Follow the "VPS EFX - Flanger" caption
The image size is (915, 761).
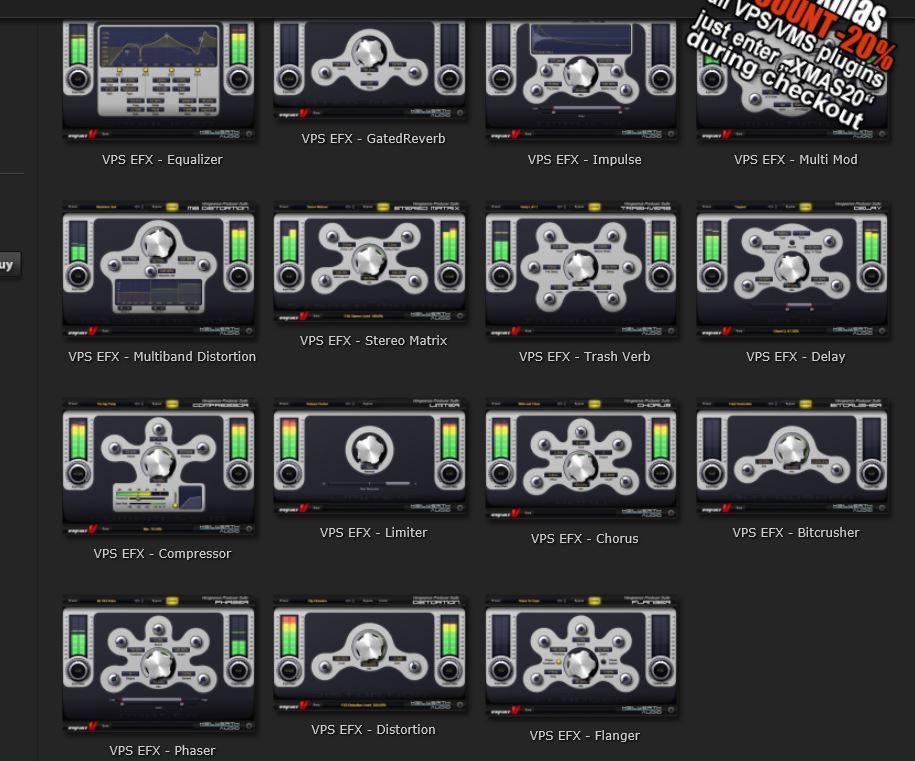pos(585,735)
